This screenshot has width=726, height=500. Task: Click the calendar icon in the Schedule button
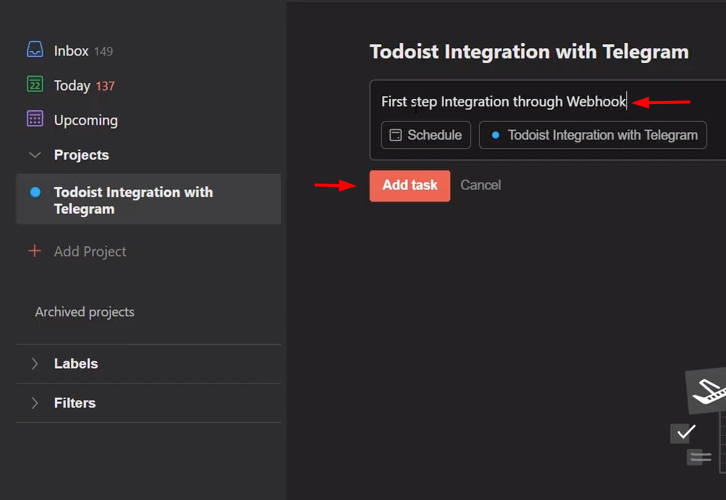pos(395,135)
